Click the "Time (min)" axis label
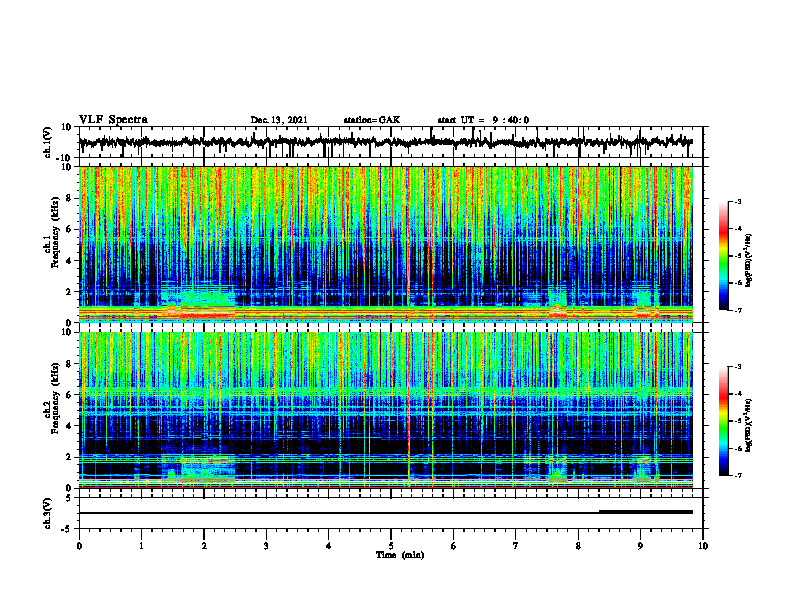 coord(400,555)
